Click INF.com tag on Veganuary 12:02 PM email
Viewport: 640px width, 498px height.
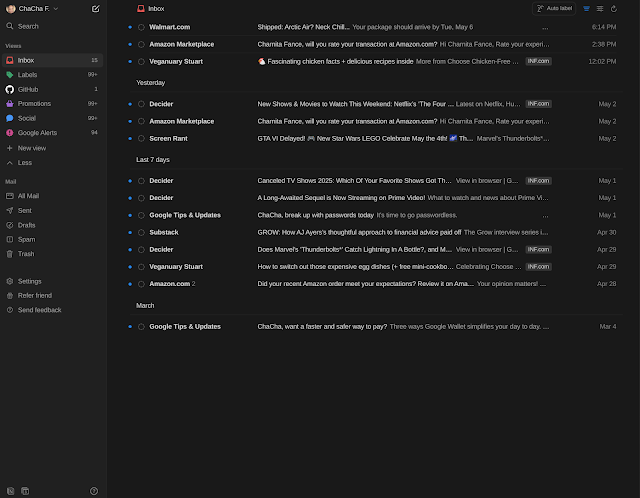(538, 61)
